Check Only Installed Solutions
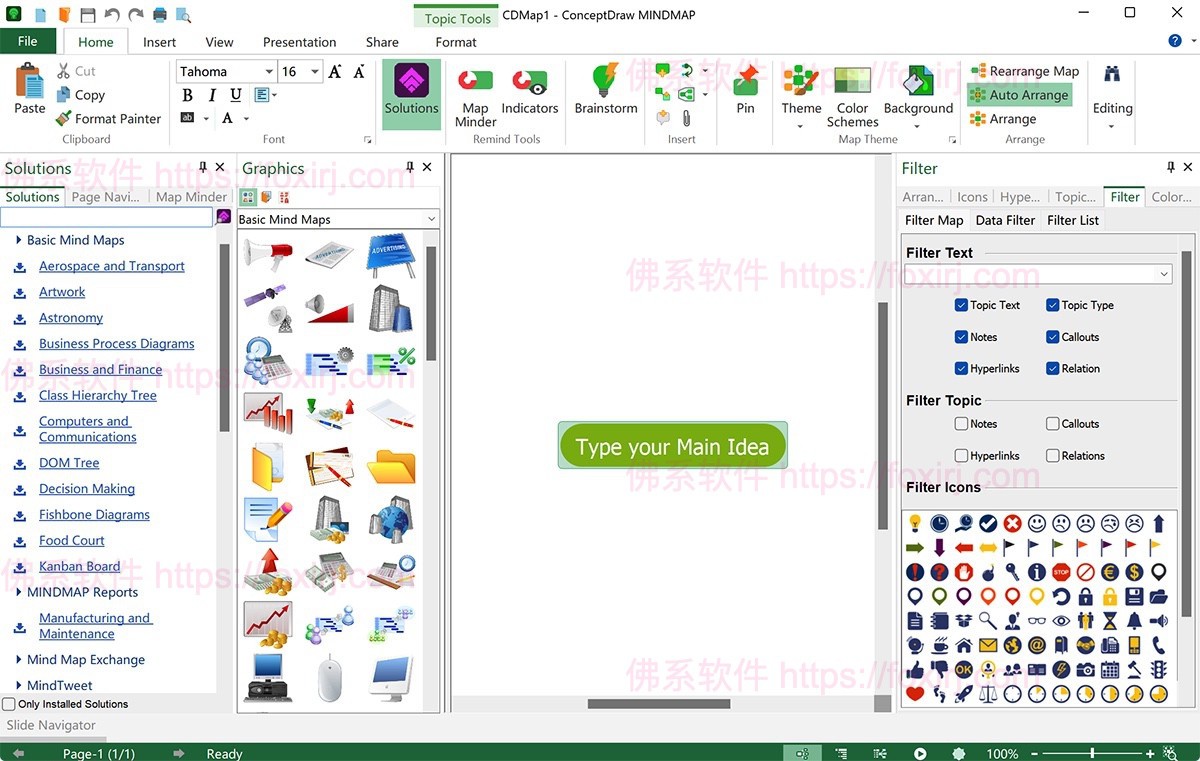Screen dimensions: 1200x761 (9, 704)
